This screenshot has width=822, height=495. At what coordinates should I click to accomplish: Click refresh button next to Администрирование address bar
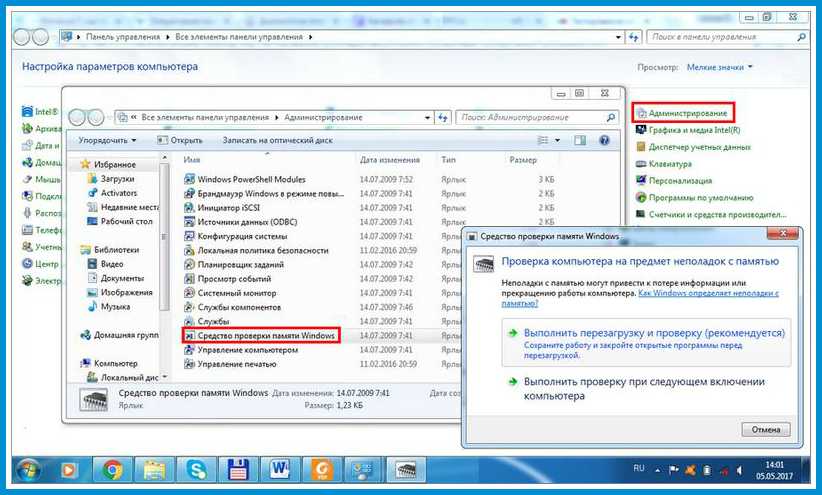pyautogui.click(x=443, y=117)
